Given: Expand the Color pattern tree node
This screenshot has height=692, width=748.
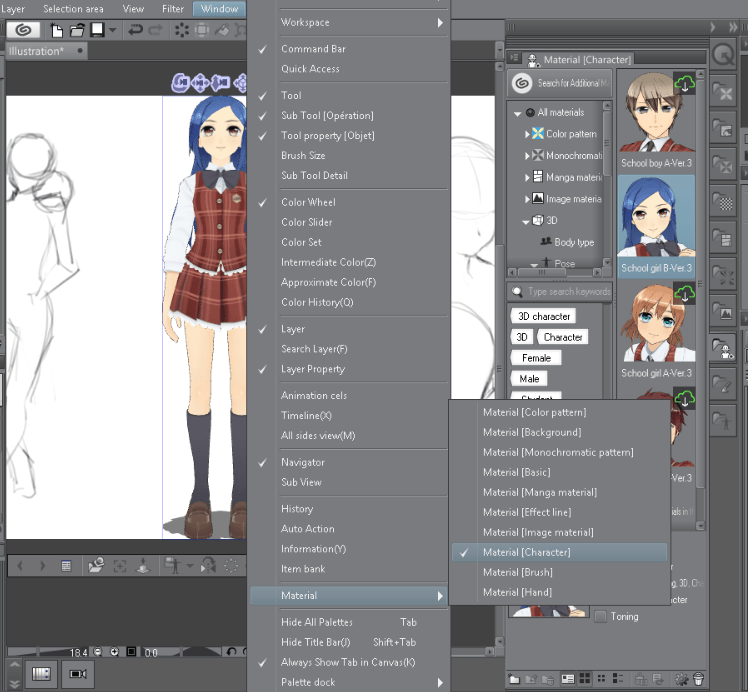Looking at the screenshot, I should [527, 134].
